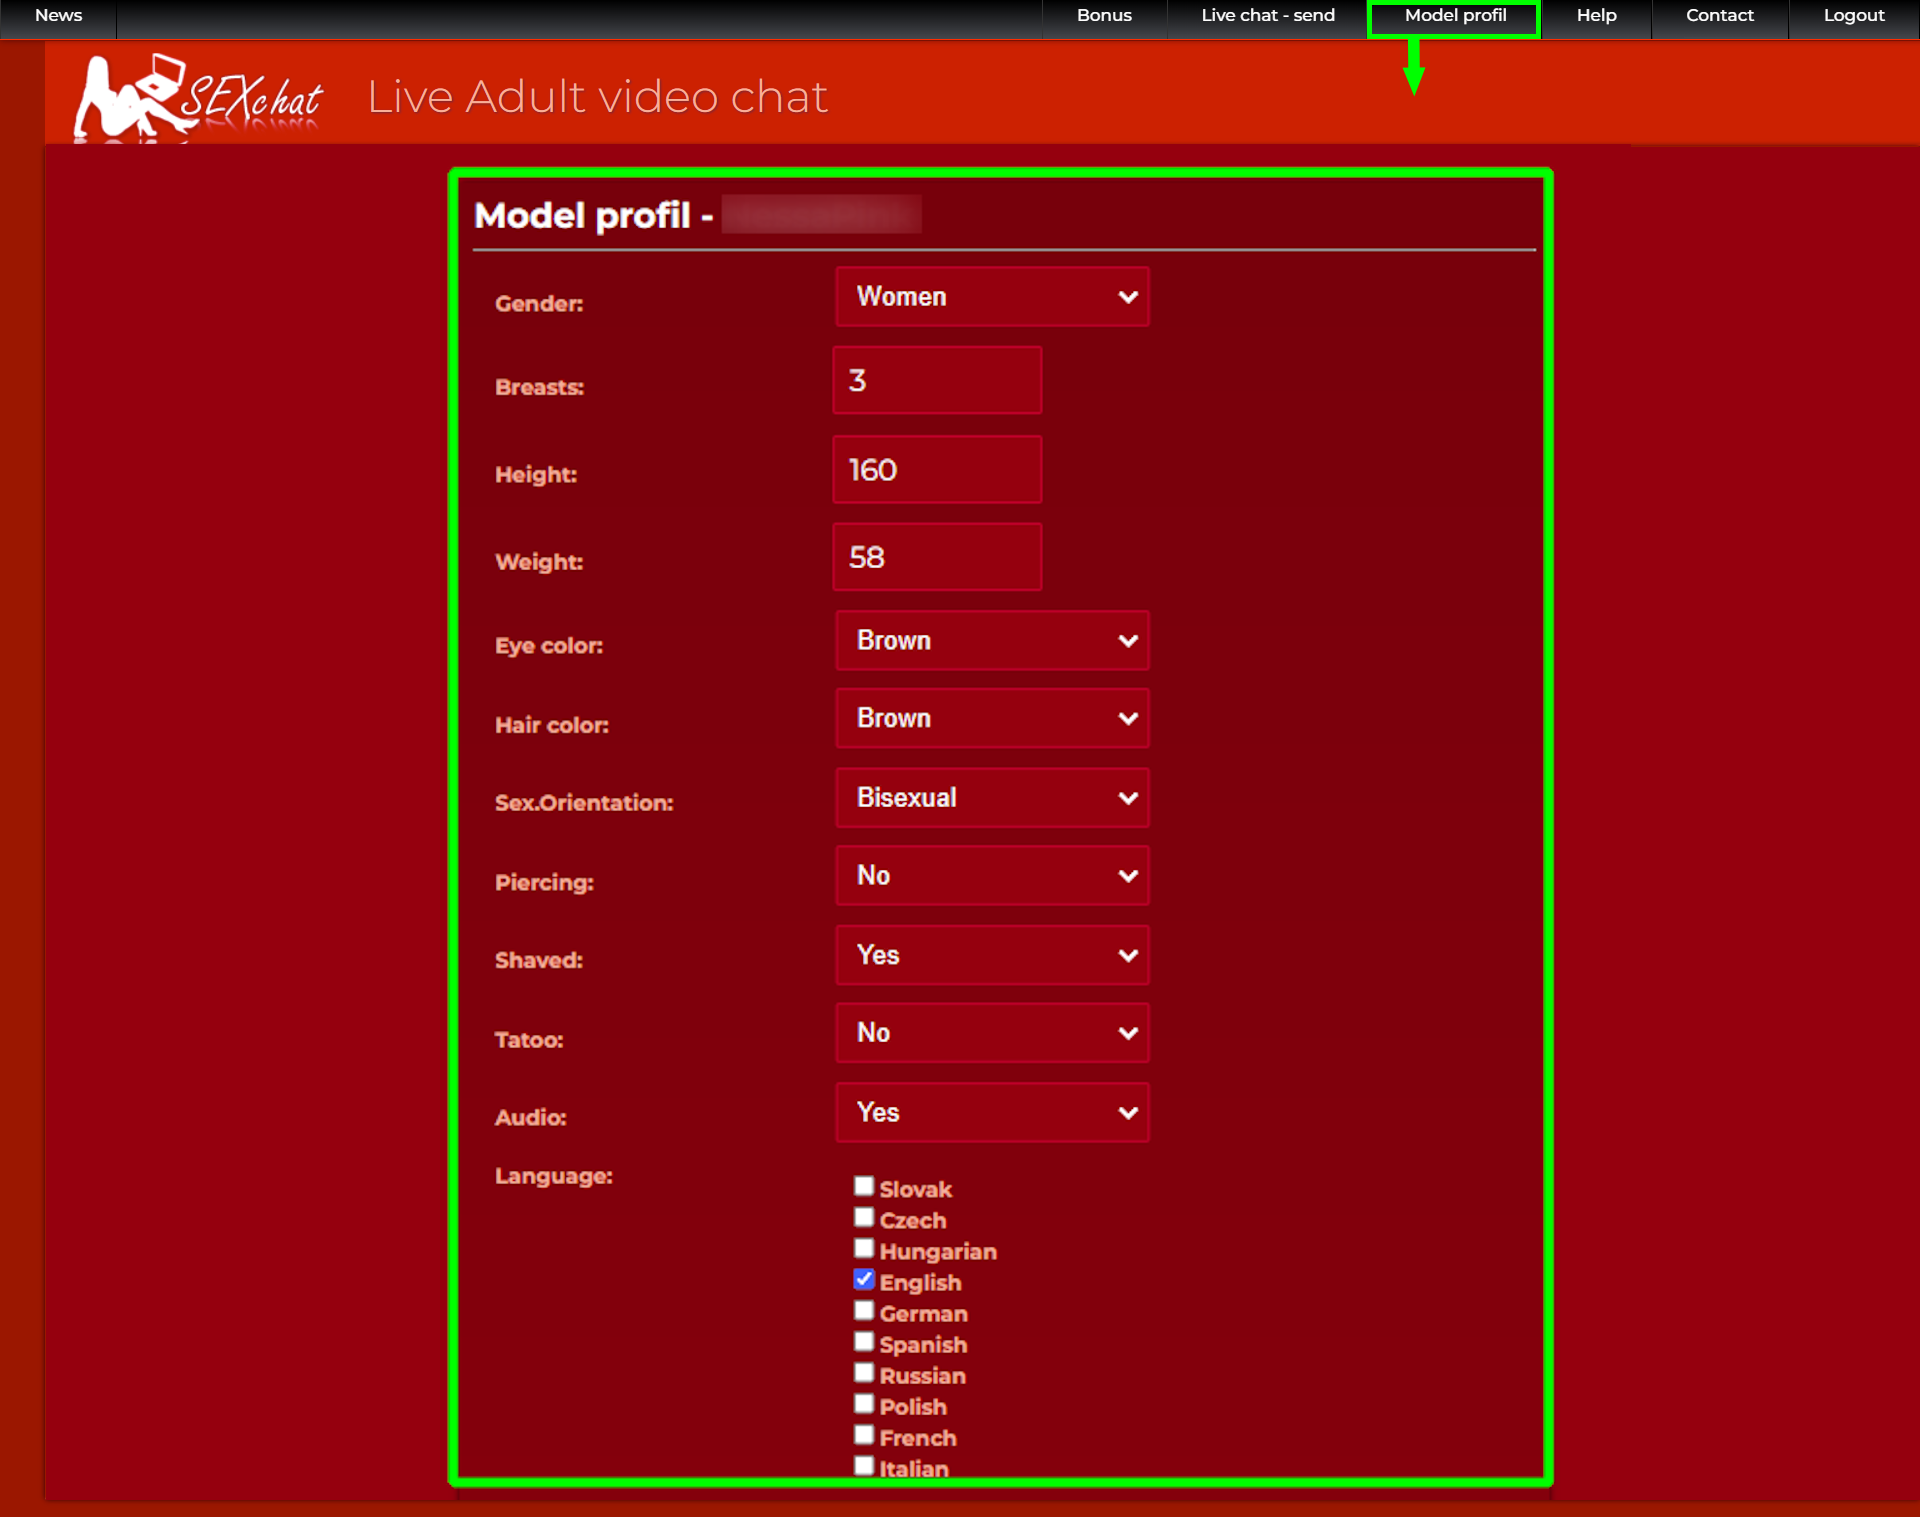Open the Tatoo dropdown

[992, 1033]
